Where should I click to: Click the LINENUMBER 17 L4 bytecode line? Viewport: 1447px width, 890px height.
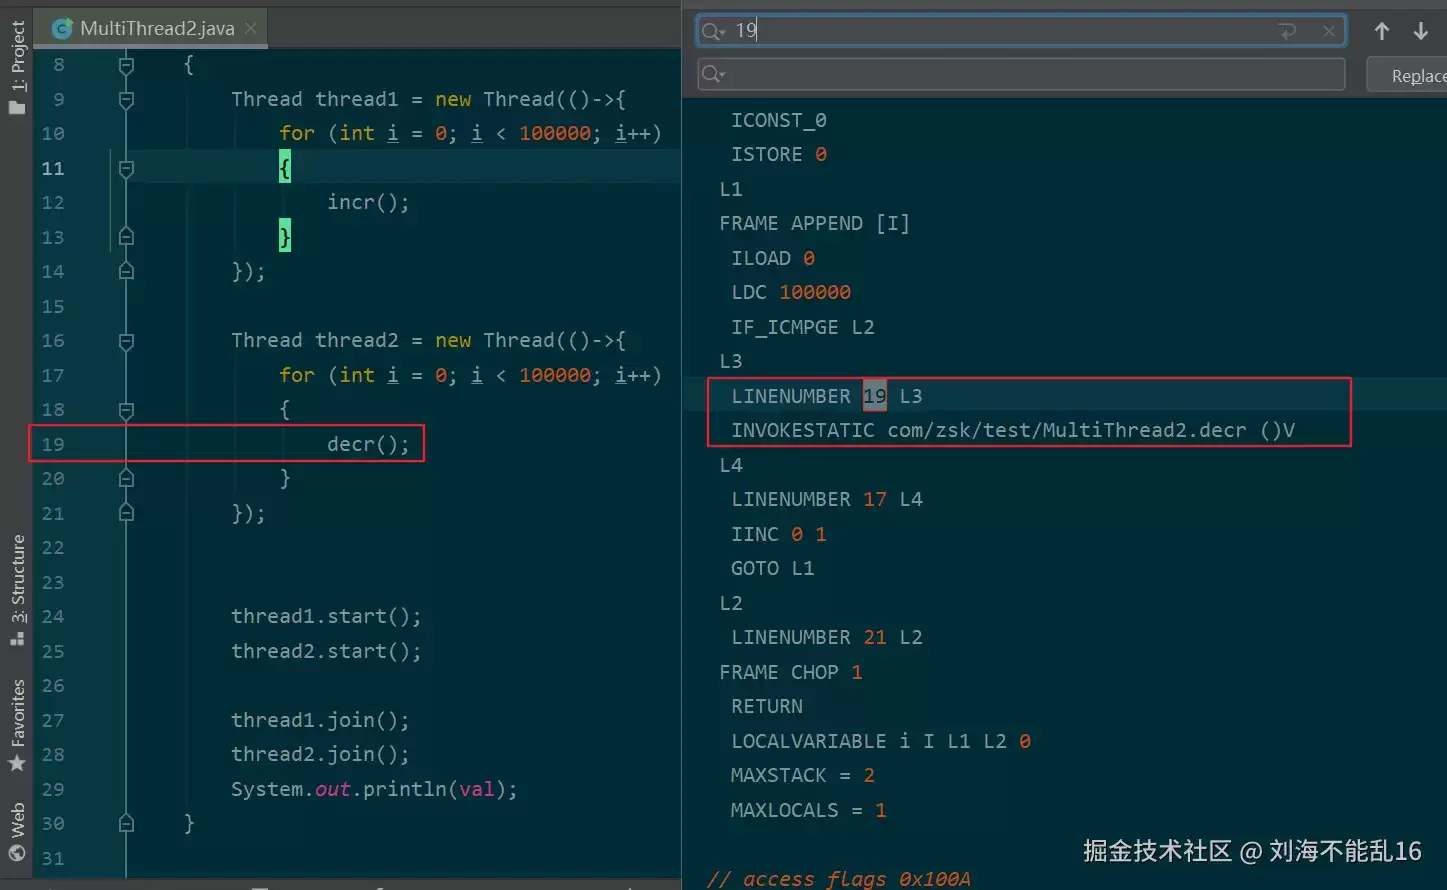click(826, 499)
